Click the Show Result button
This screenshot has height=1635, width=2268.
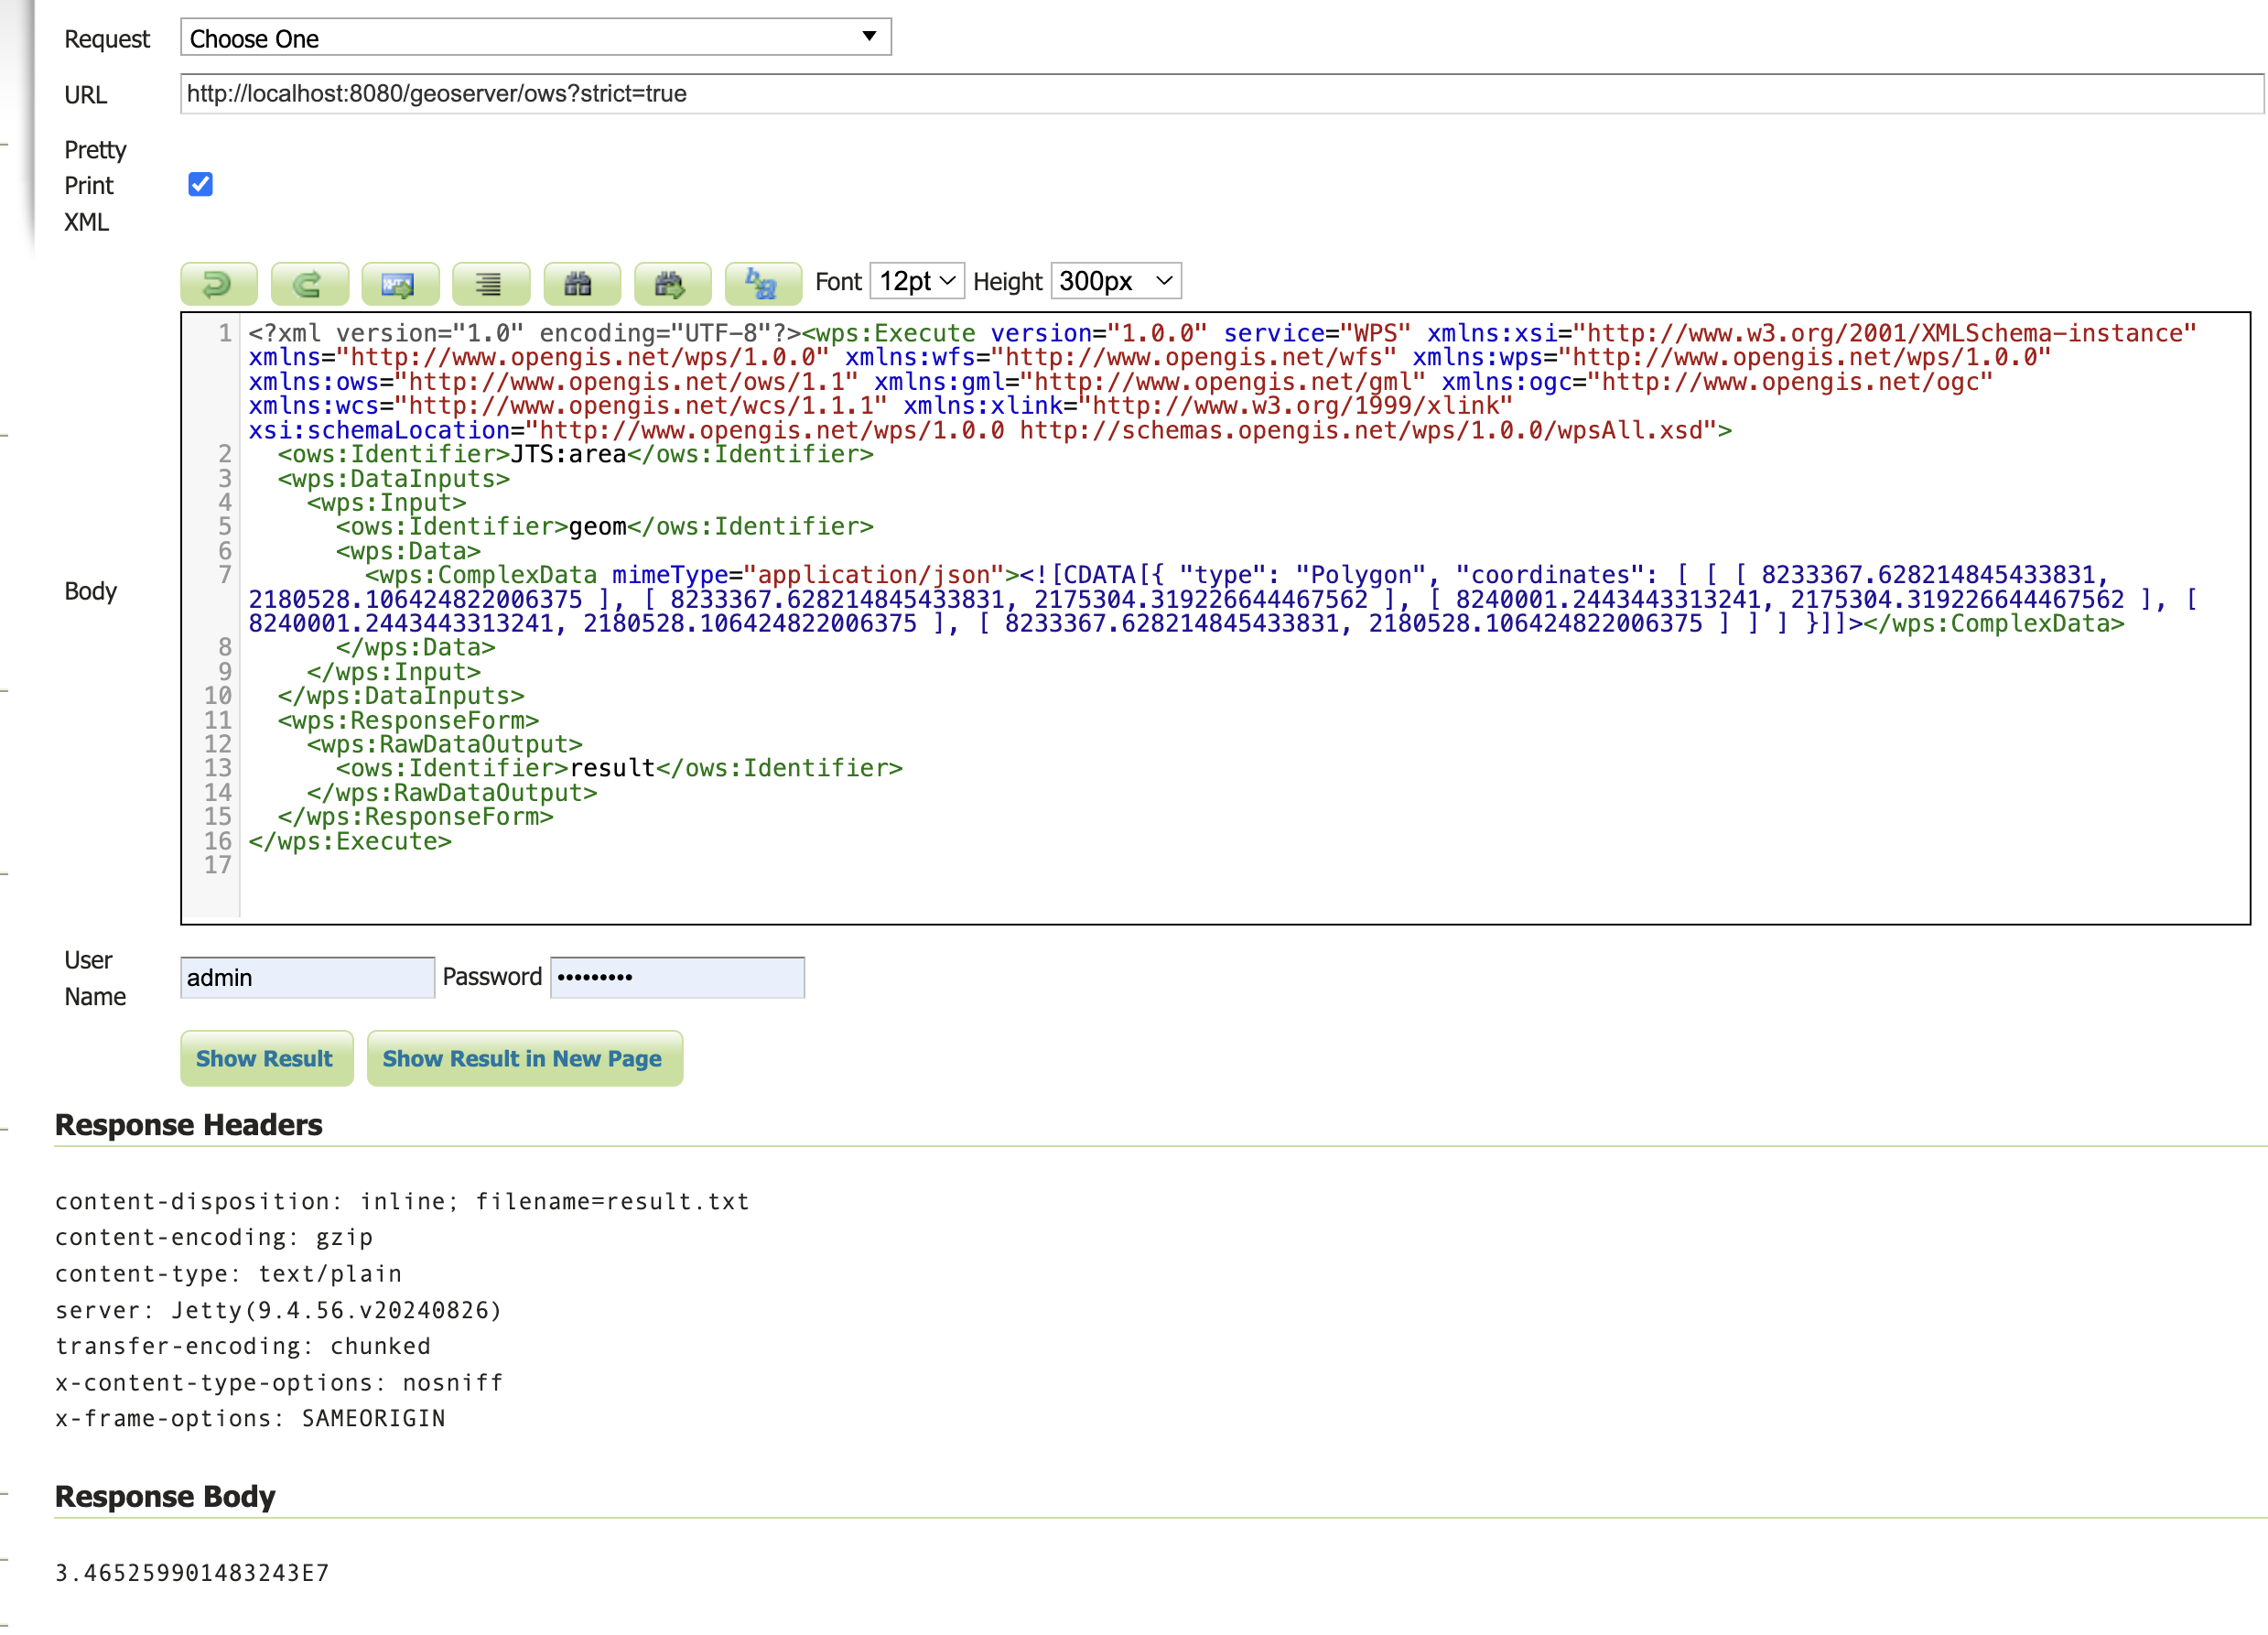point(266,1058)
